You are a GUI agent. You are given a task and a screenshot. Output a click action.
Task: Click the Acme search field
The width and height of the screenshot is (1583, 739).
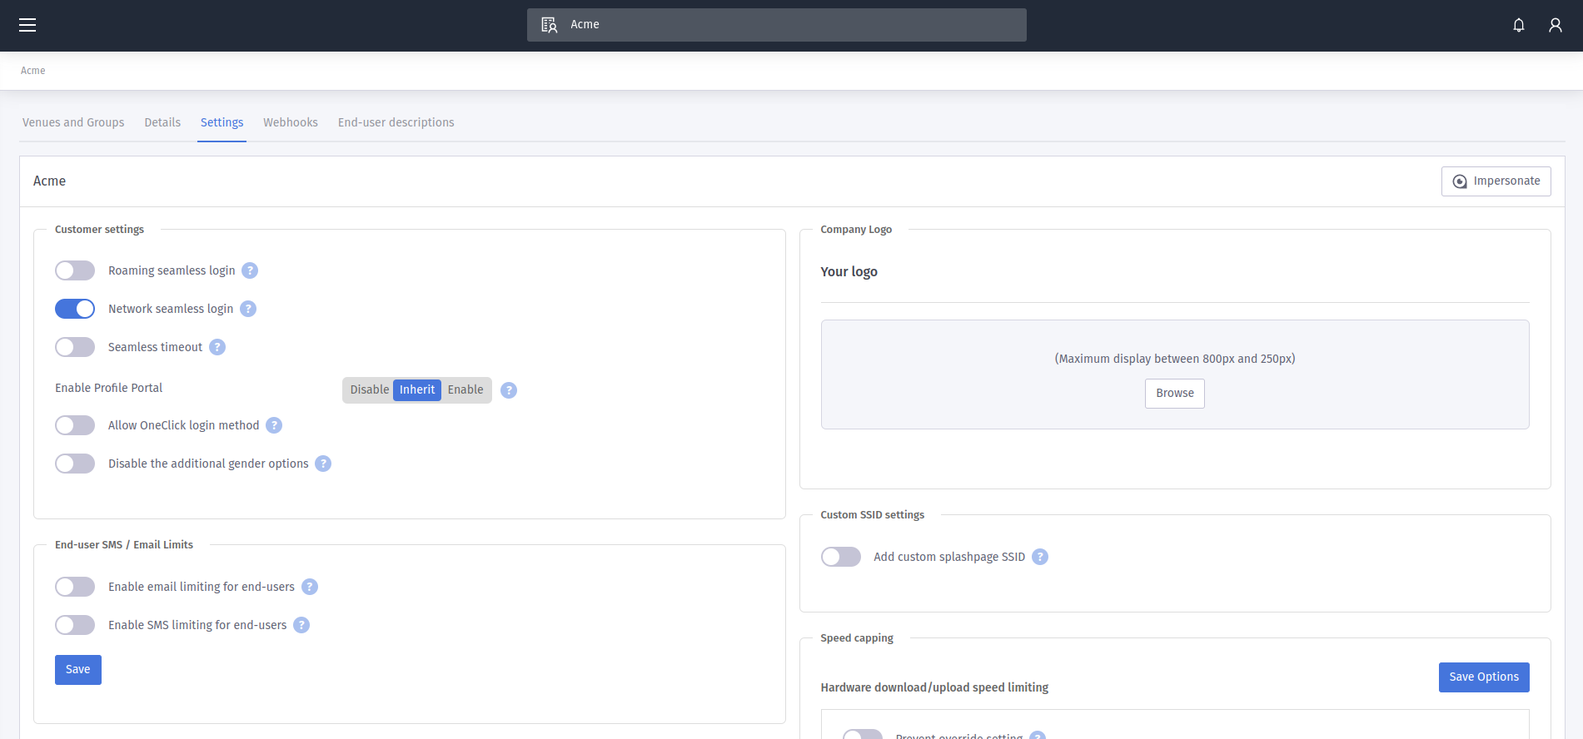[x=776, y=25]
